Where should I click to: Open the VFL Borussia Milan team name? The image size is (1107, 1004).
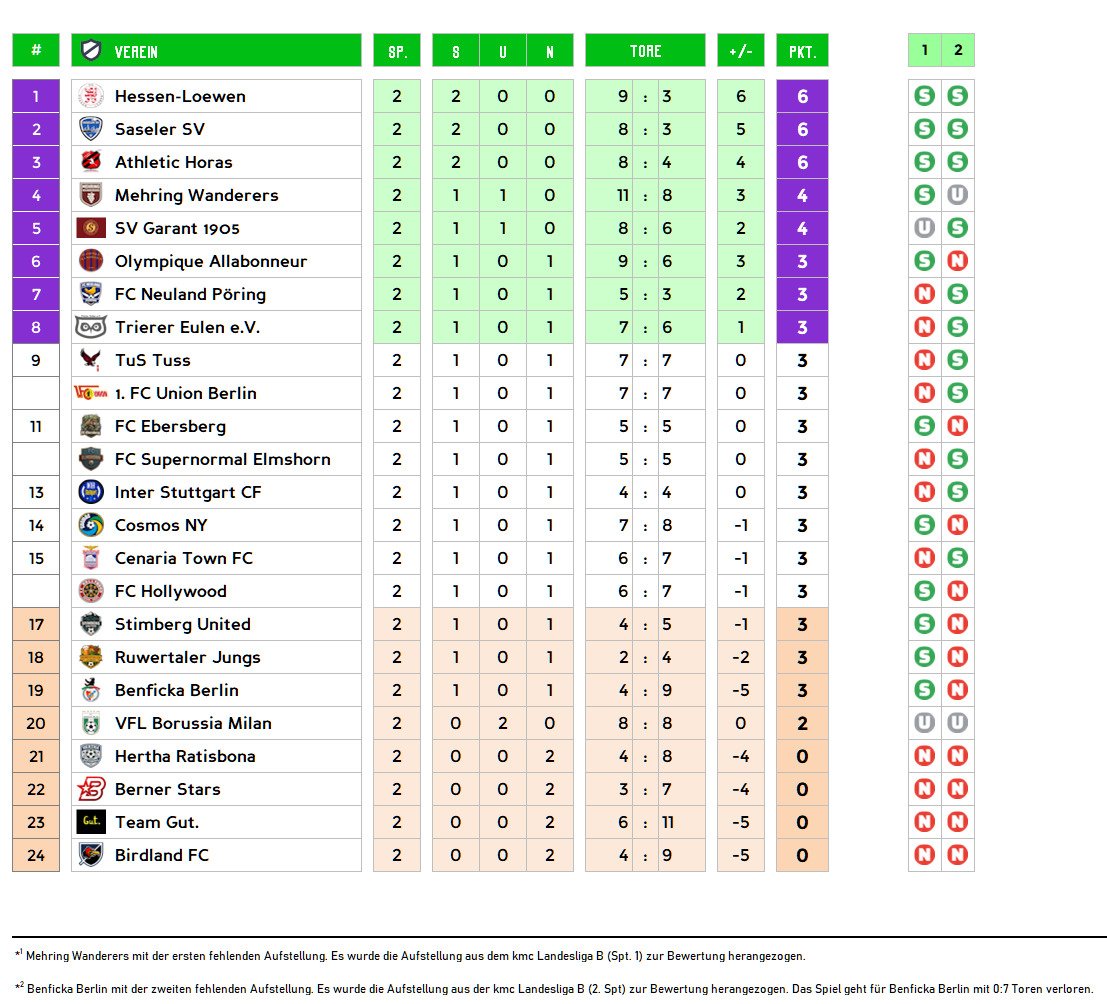pyautogui.click(x=193, y=723)
